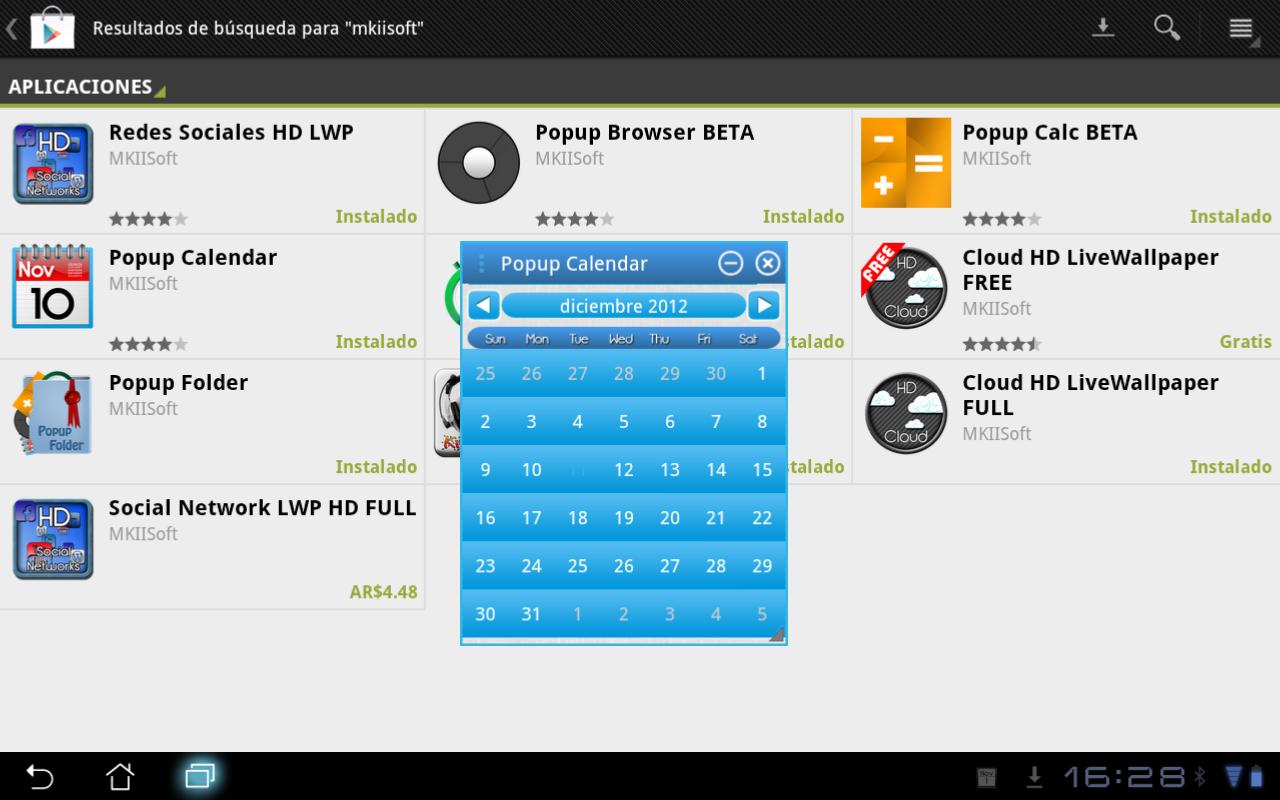Open Social Network LWP HD FULL icon

coord(53,539)
